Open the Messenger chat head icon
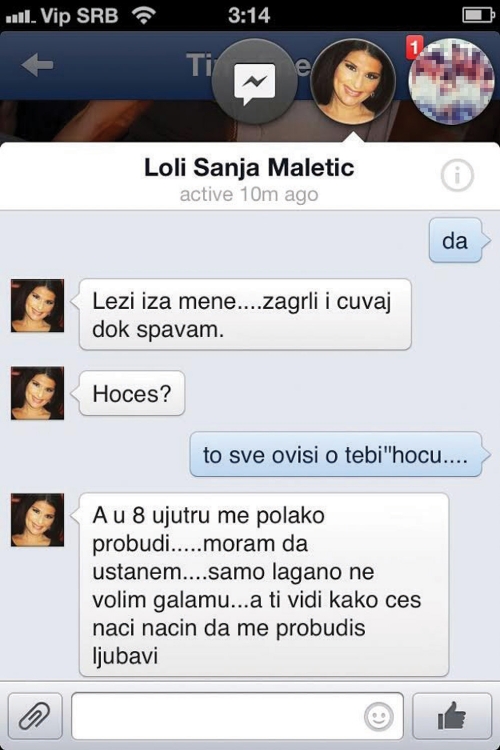Viewport: 500px width, 750px height. [255, 82]
